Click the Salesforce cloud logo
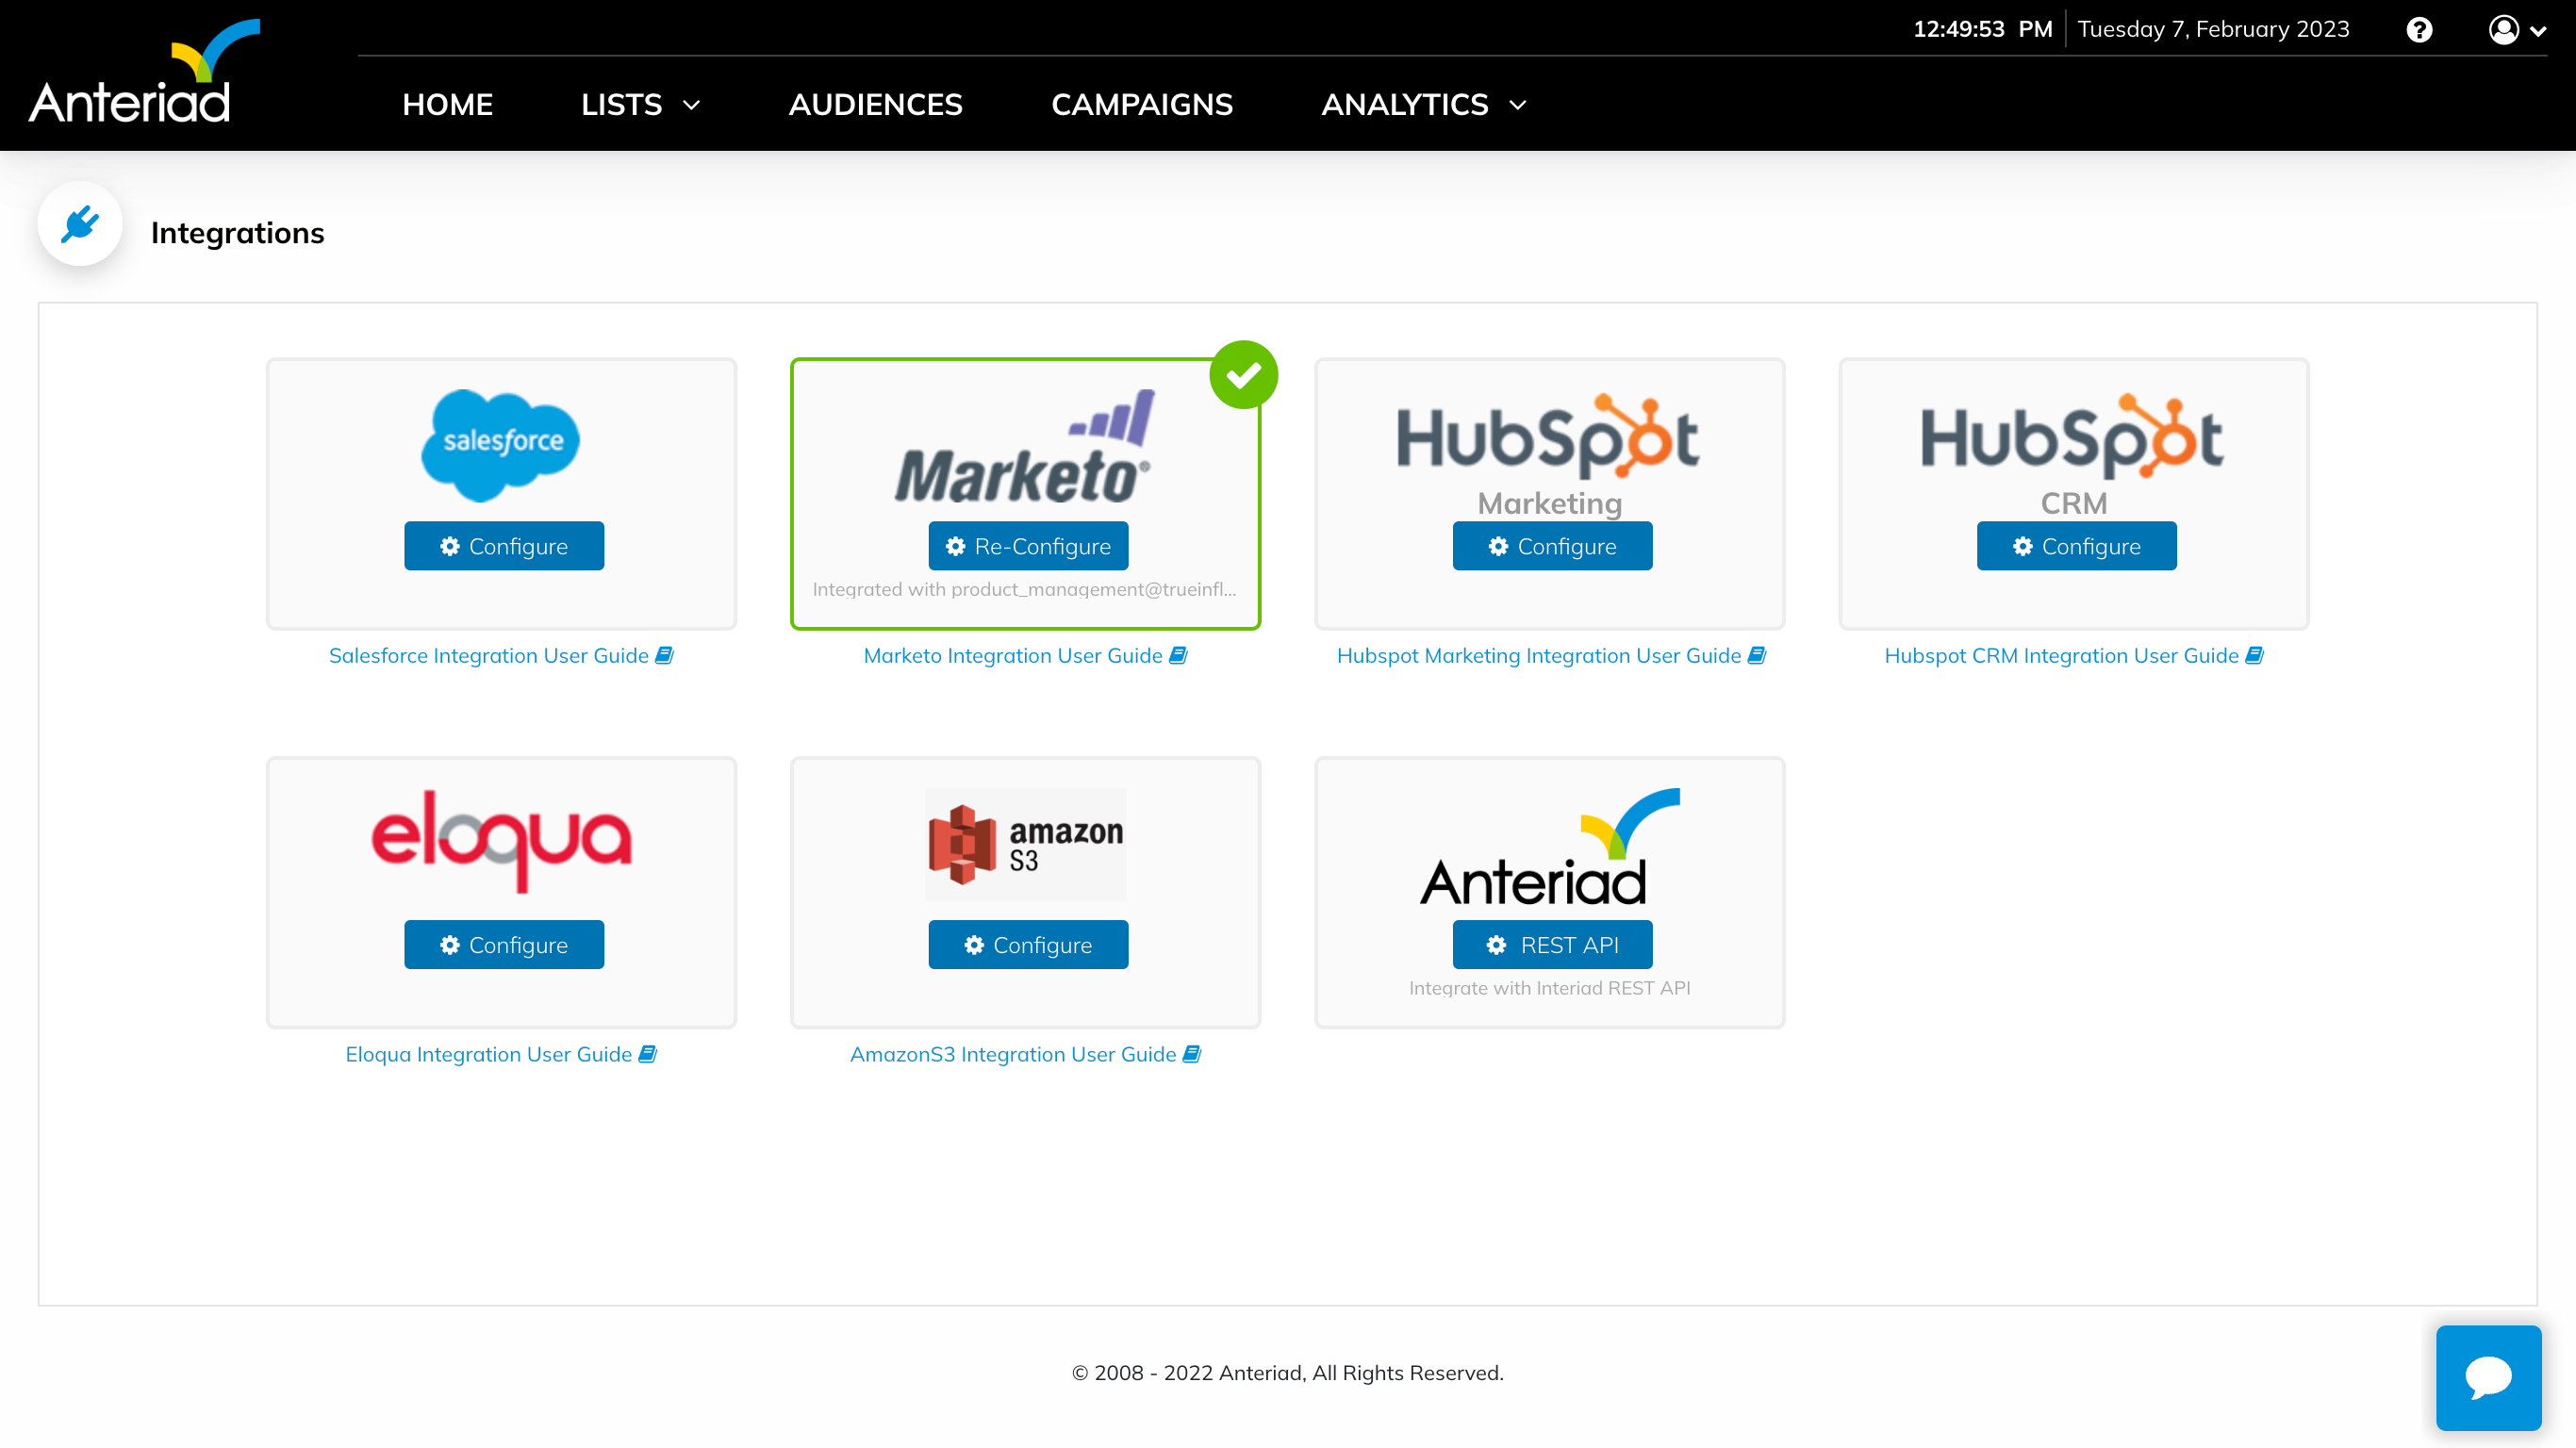Screen dimensions: 2576x1448 [501, 444]
